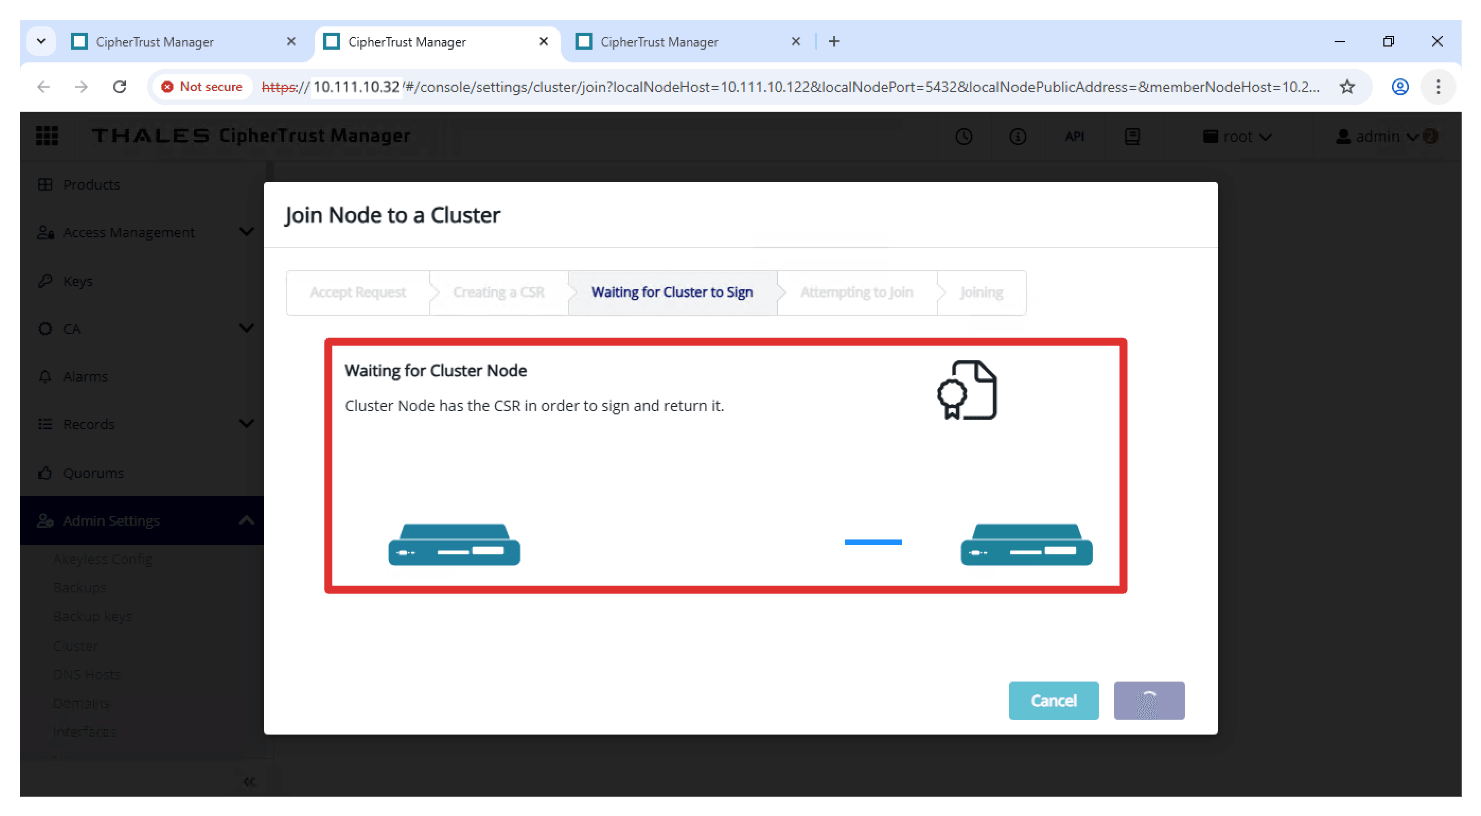Open the root domain dropdown

[x=1237, y=137]
